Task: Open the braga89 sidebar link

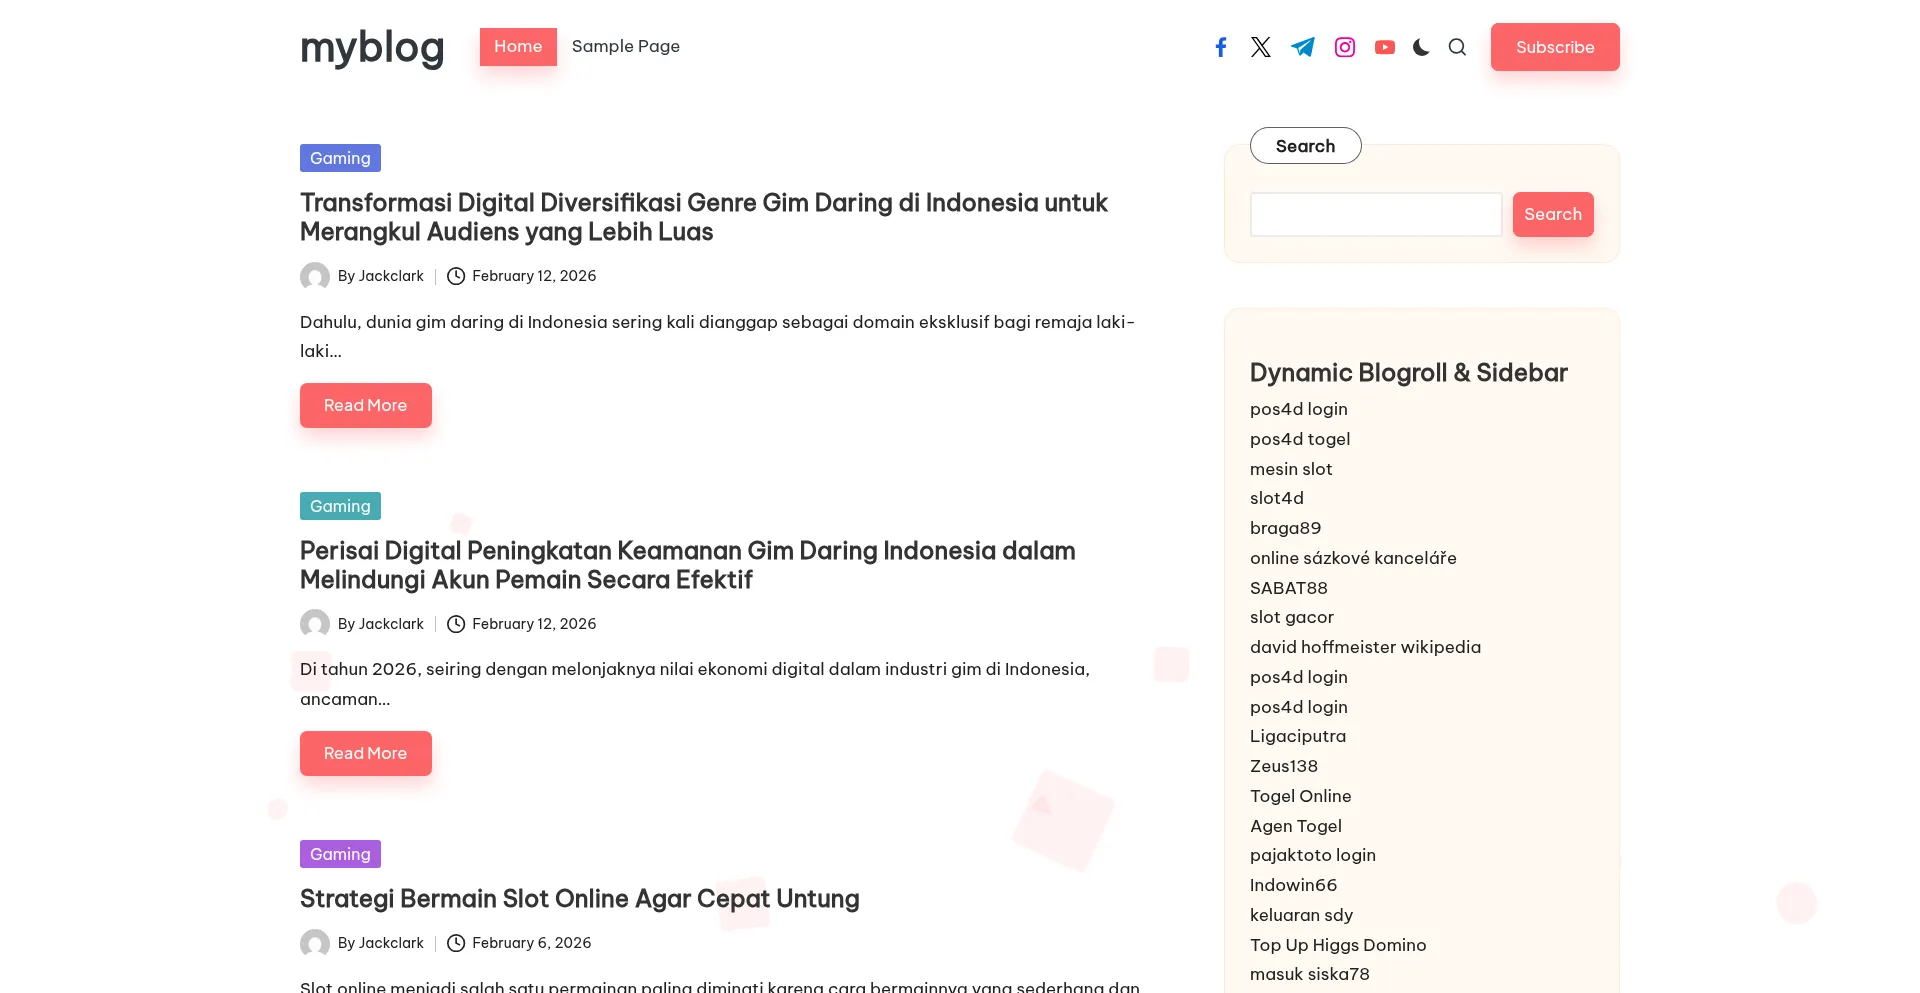Action: pyautogui.click(x=1286, y=528)
